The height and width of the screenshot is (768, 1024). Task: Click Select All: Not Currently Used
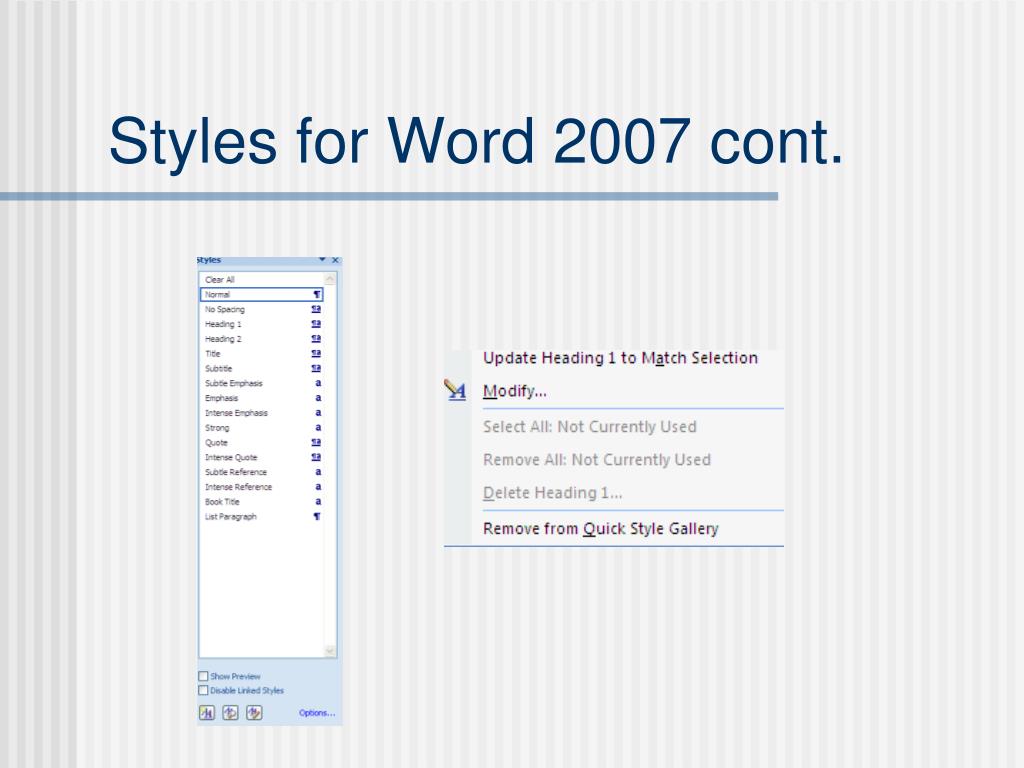tap(590, 426)
